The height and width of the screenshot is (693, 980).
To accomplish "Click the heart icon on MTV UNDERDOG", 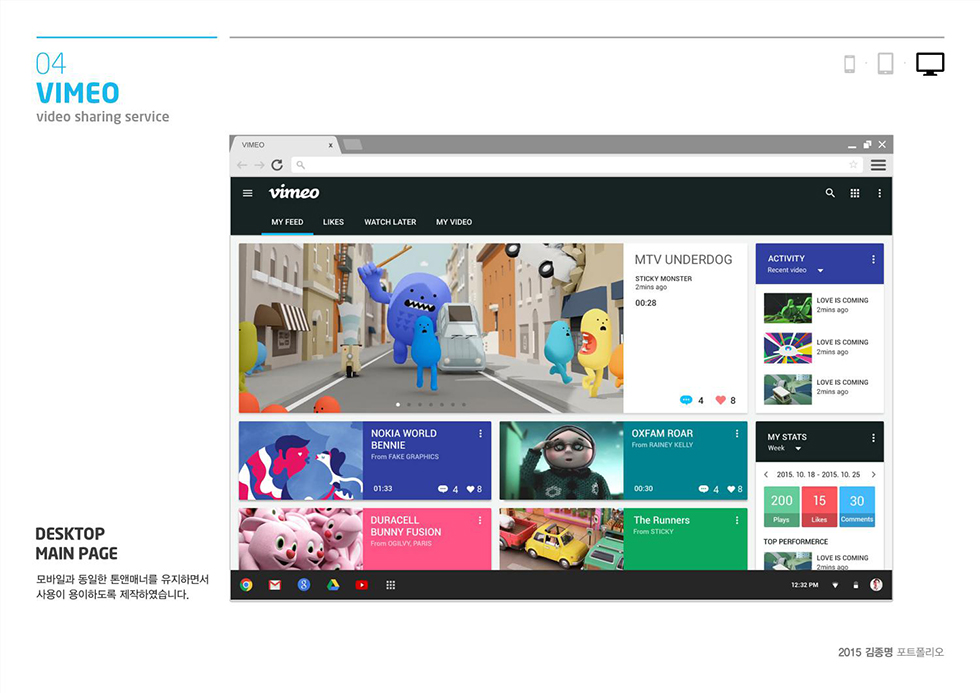I will (x=720, y=400).
